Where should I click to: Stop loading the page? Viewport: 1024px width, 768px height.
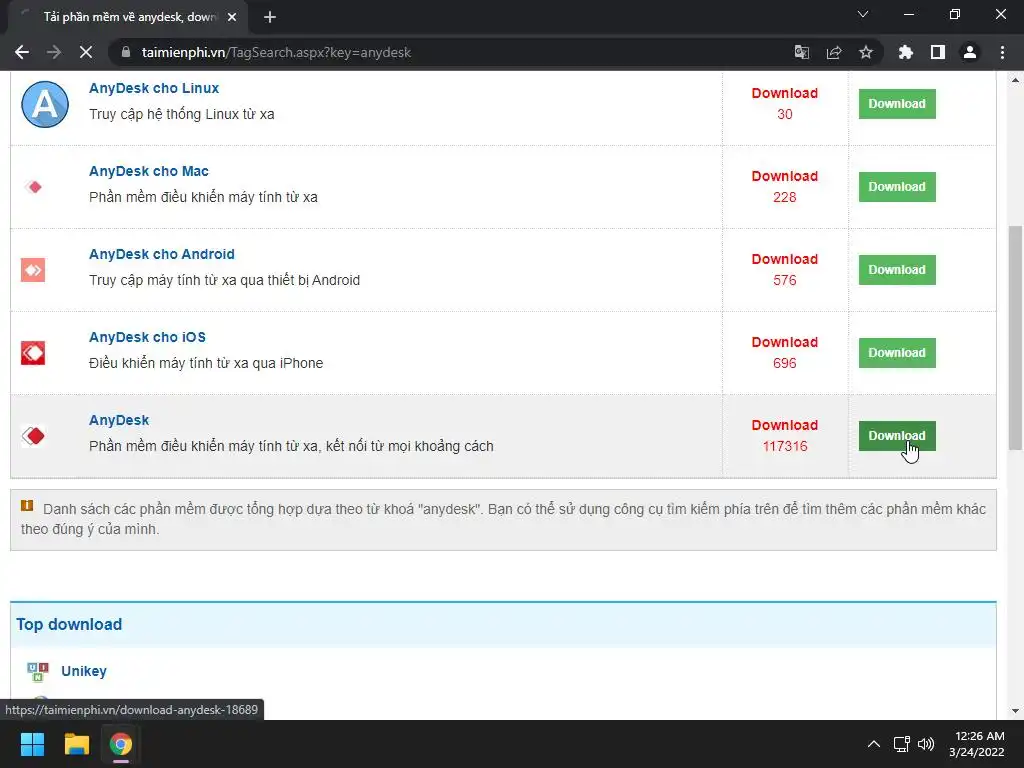(86, 52)
